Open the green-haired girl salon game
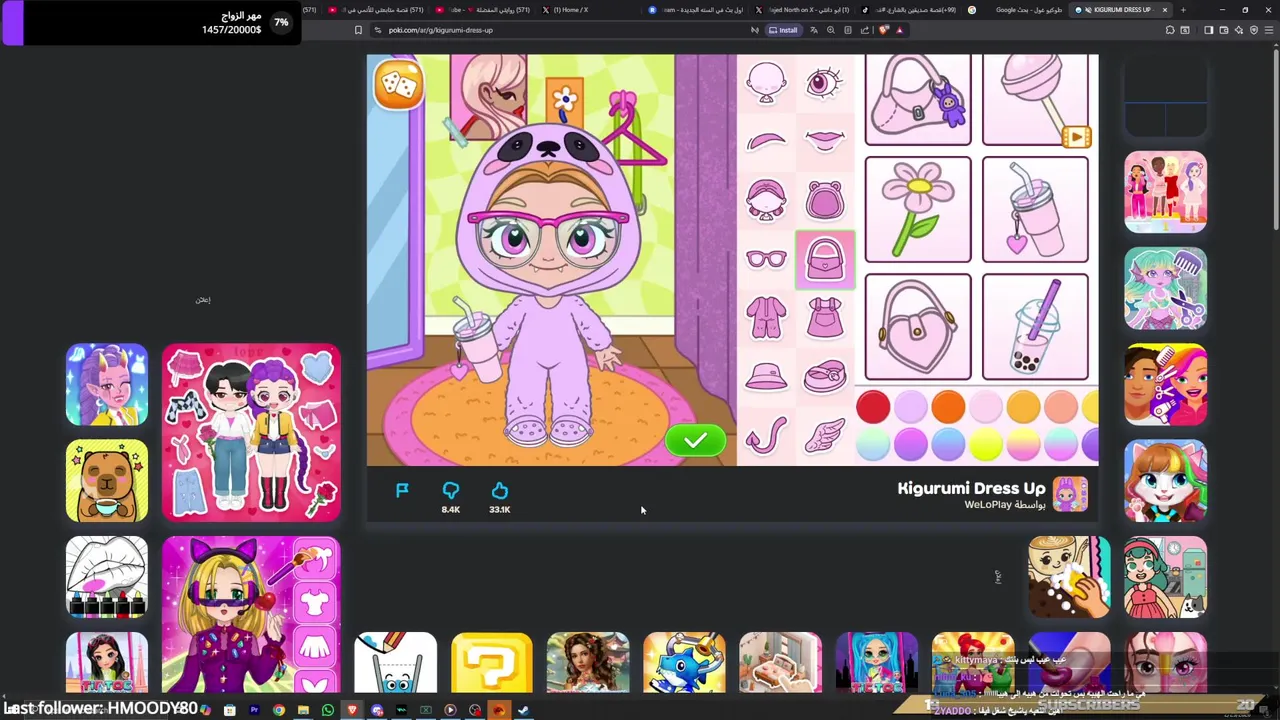 (1165, 289)
